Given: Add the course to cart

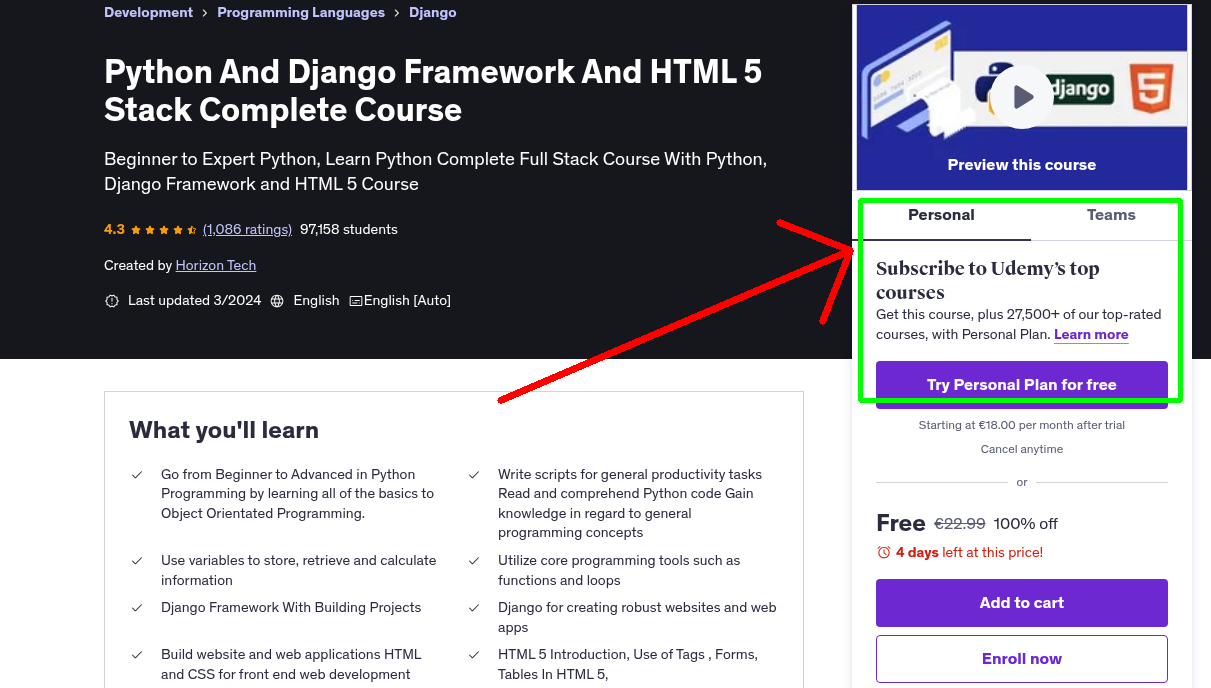Looking at the screenshot, I should pyautogui.click(x=1022, y=603).
